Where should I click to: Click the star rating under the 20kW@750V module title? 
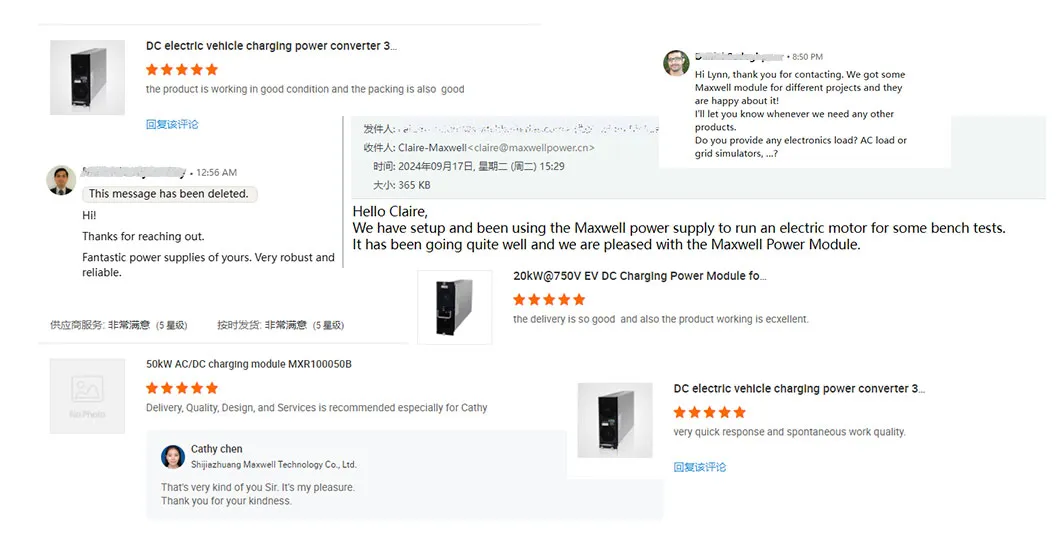549,299
